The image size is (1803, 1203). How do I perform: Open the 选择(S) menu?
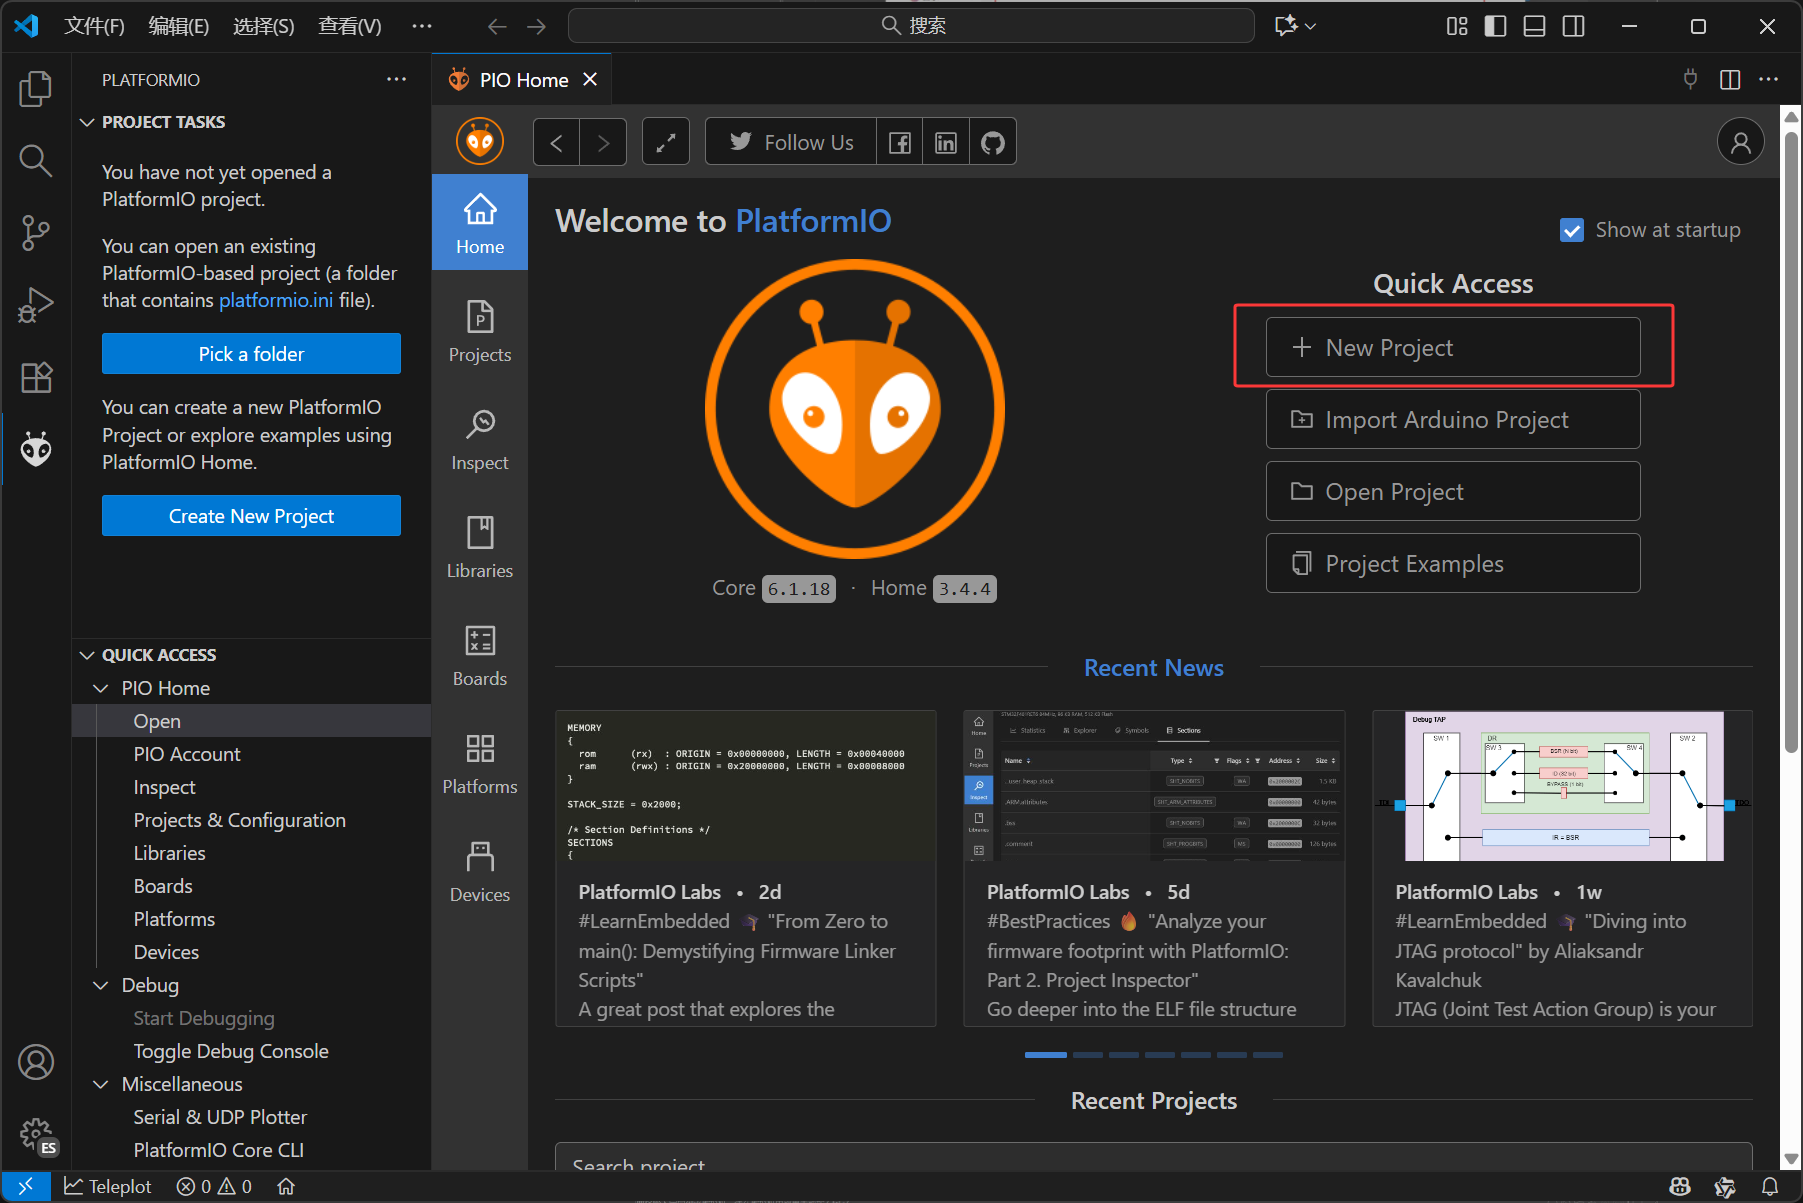264,26
